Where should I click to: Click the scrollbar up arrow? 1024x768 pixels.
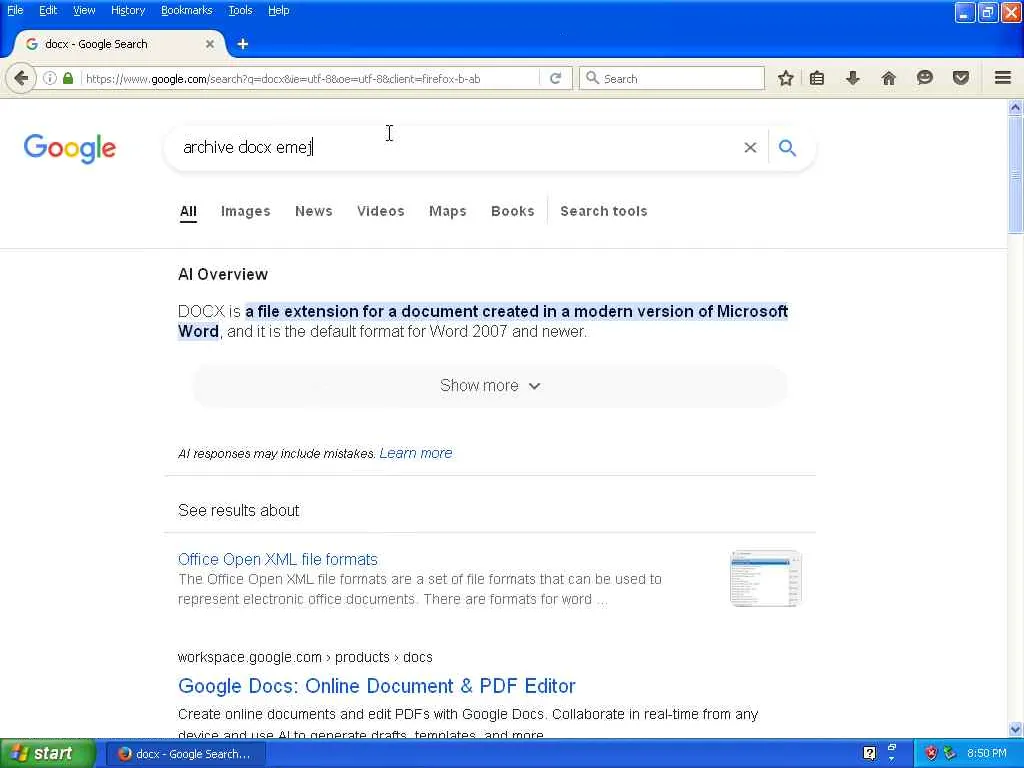click(x=1016, y=108)
